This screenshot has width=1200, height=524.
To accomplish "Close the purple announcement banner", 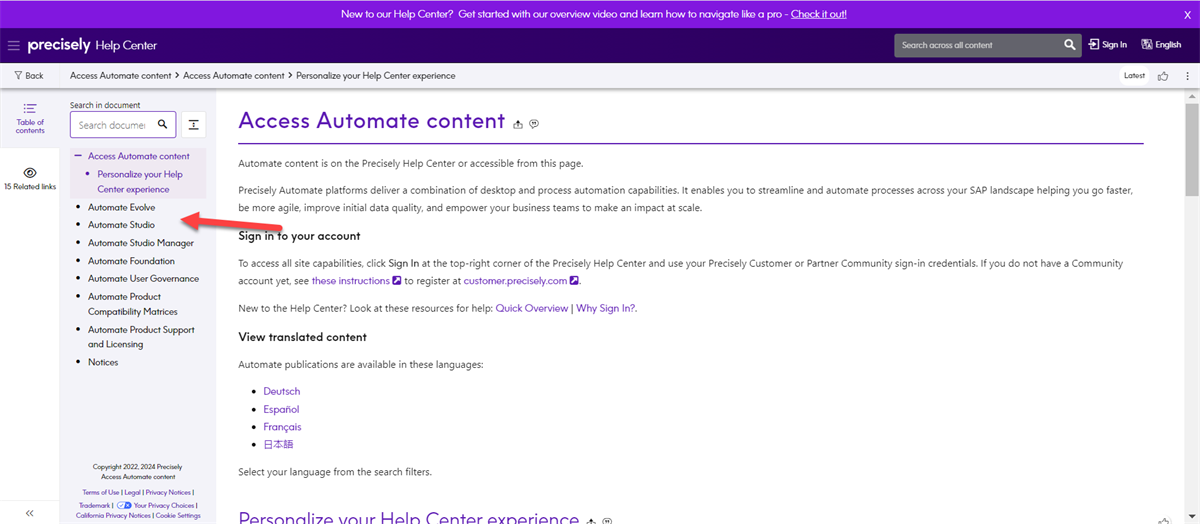I will tap(1187, 14).
